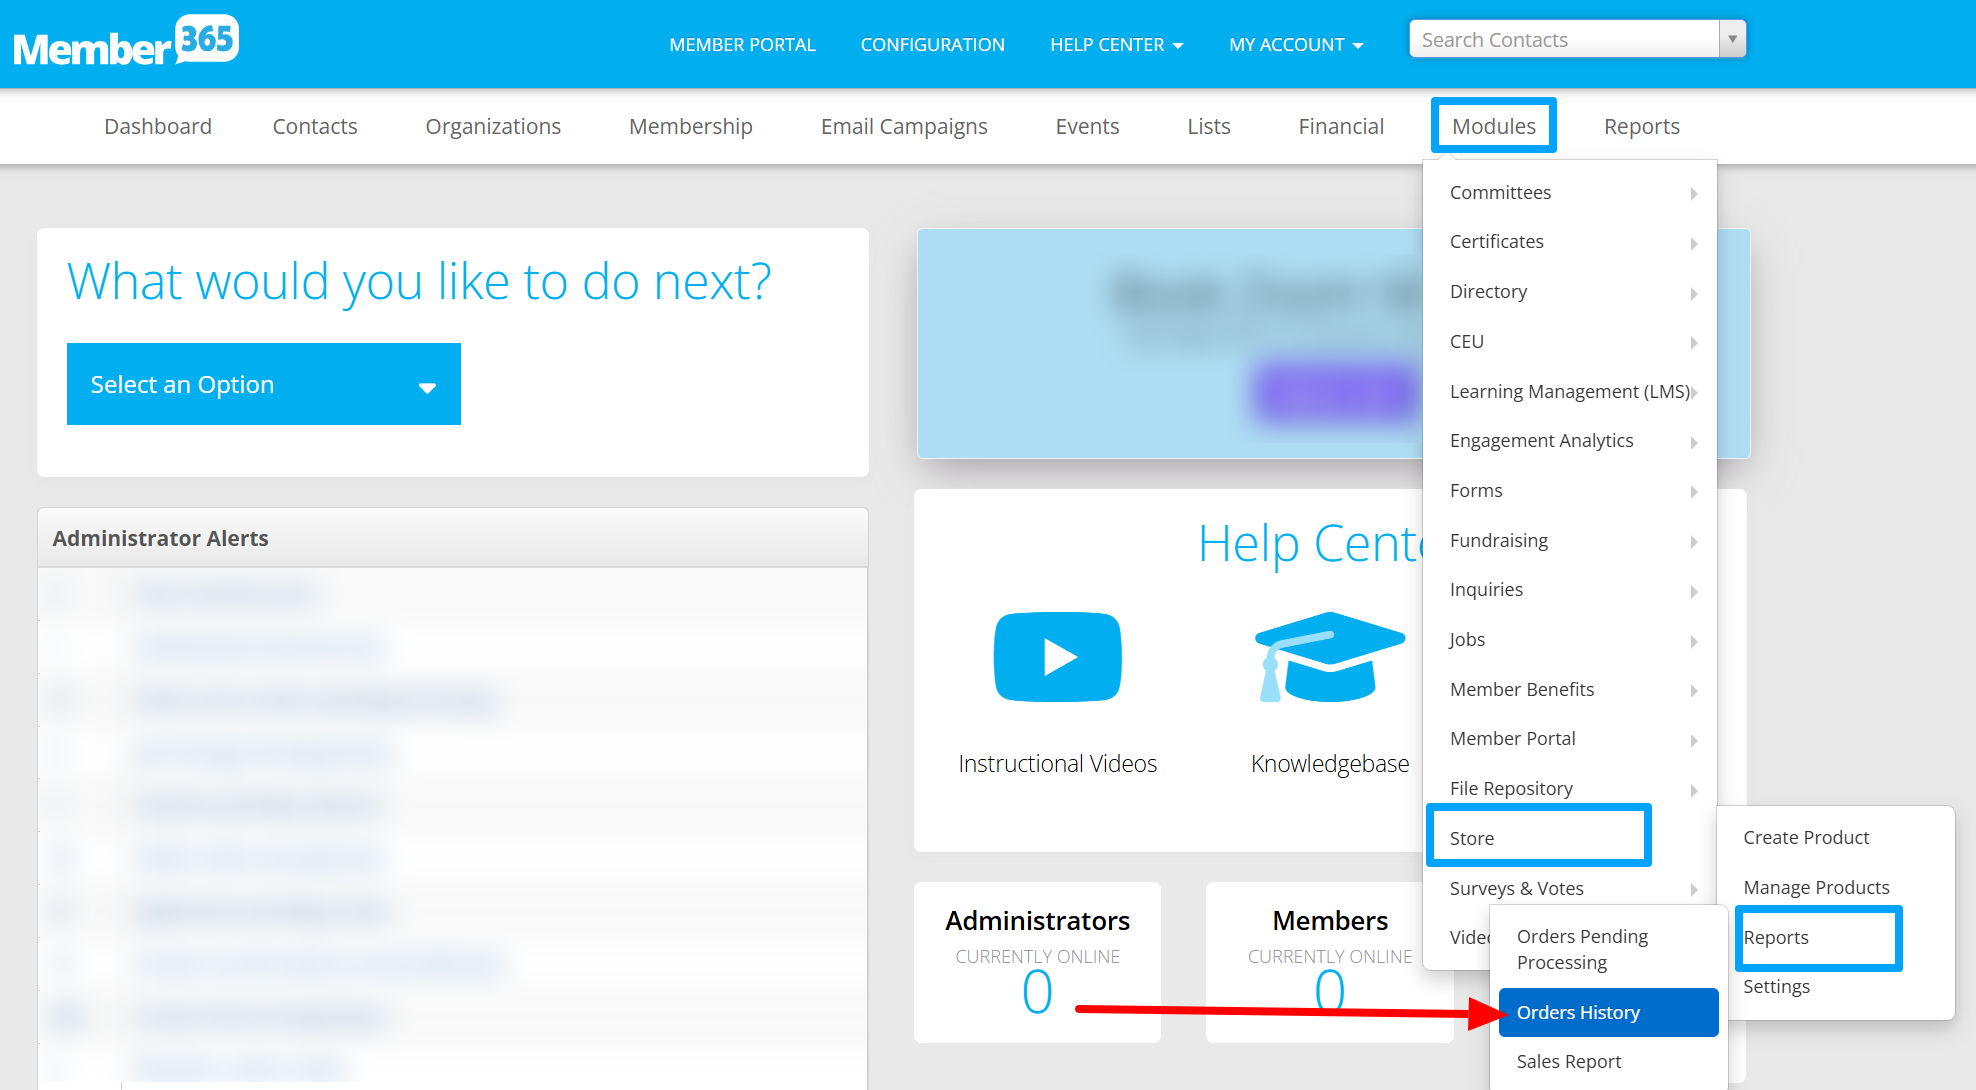The height and width of the screenshot is (1090, 1976).
Task: Go to MEMBER PORTAL link
Action: (x=742, y=45)
